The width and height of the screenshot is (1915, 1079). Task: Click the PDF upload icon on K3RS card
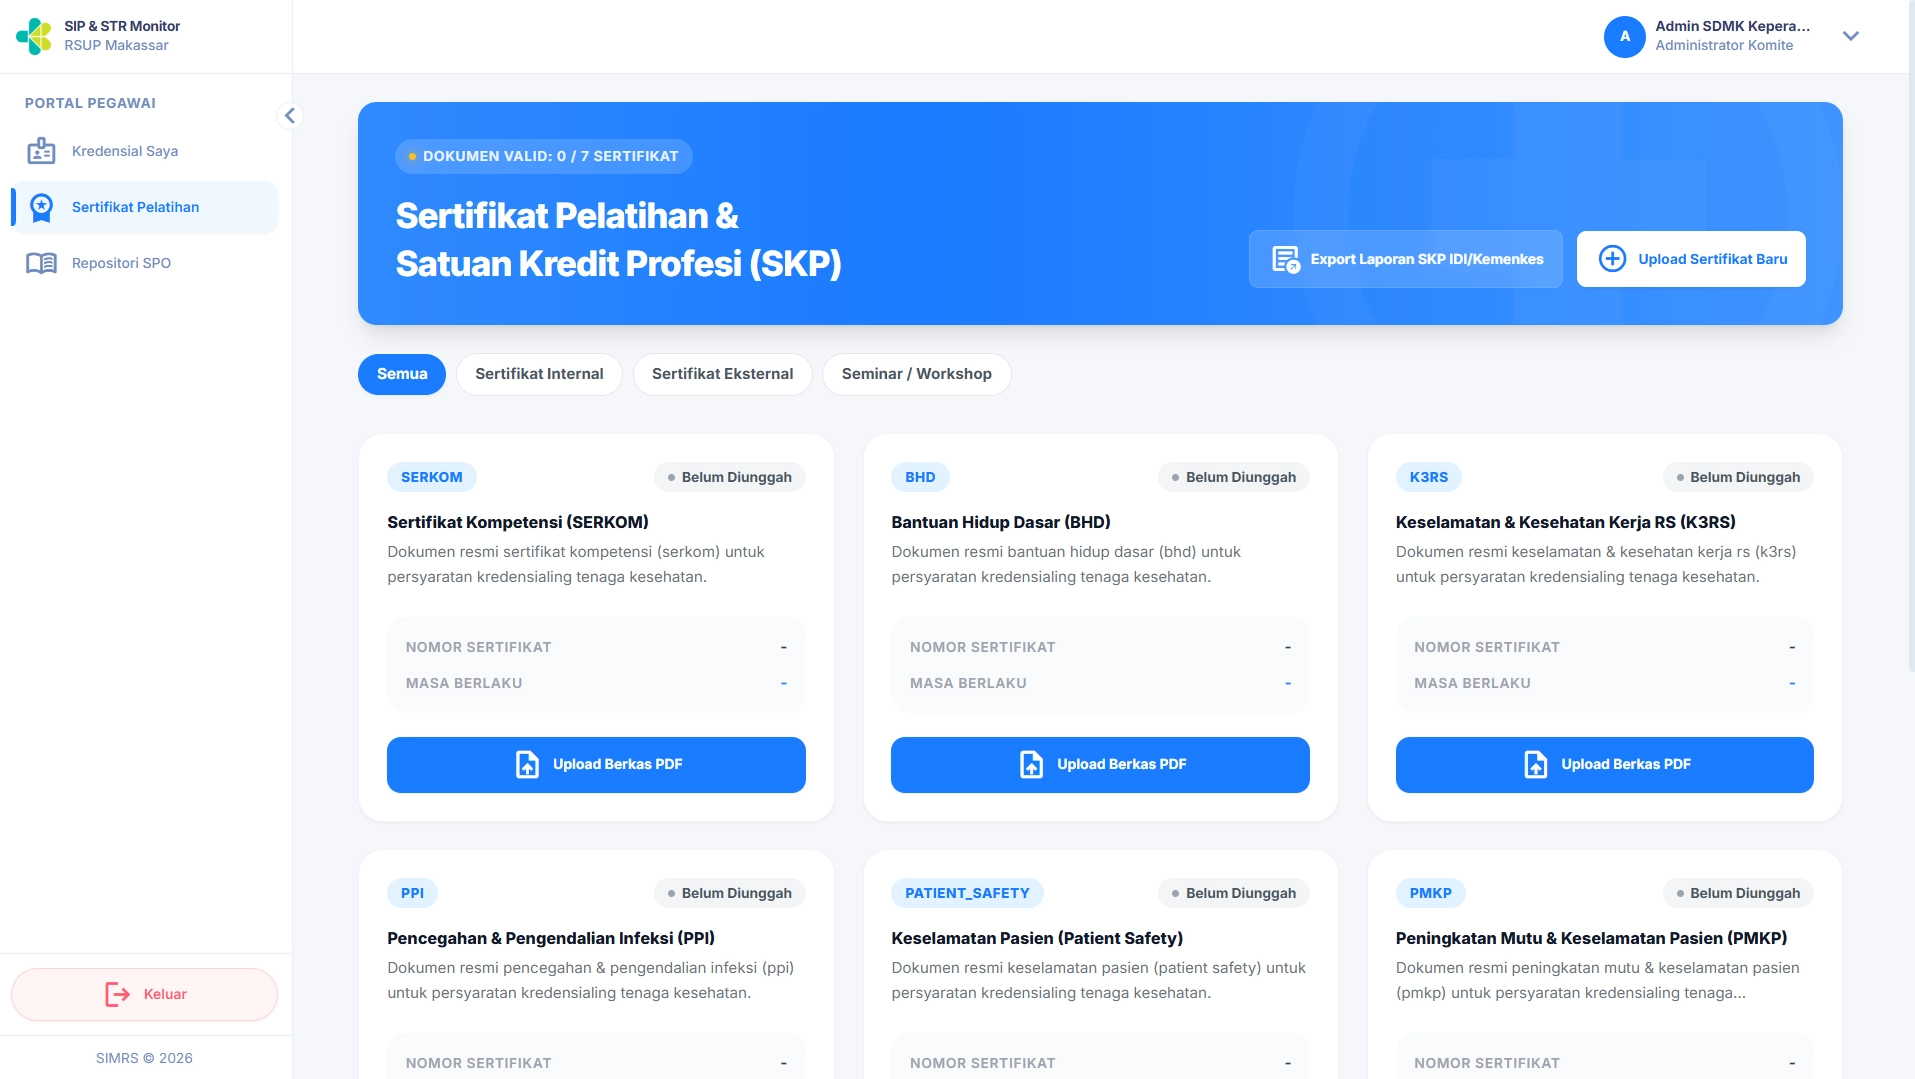point(1535,764)
